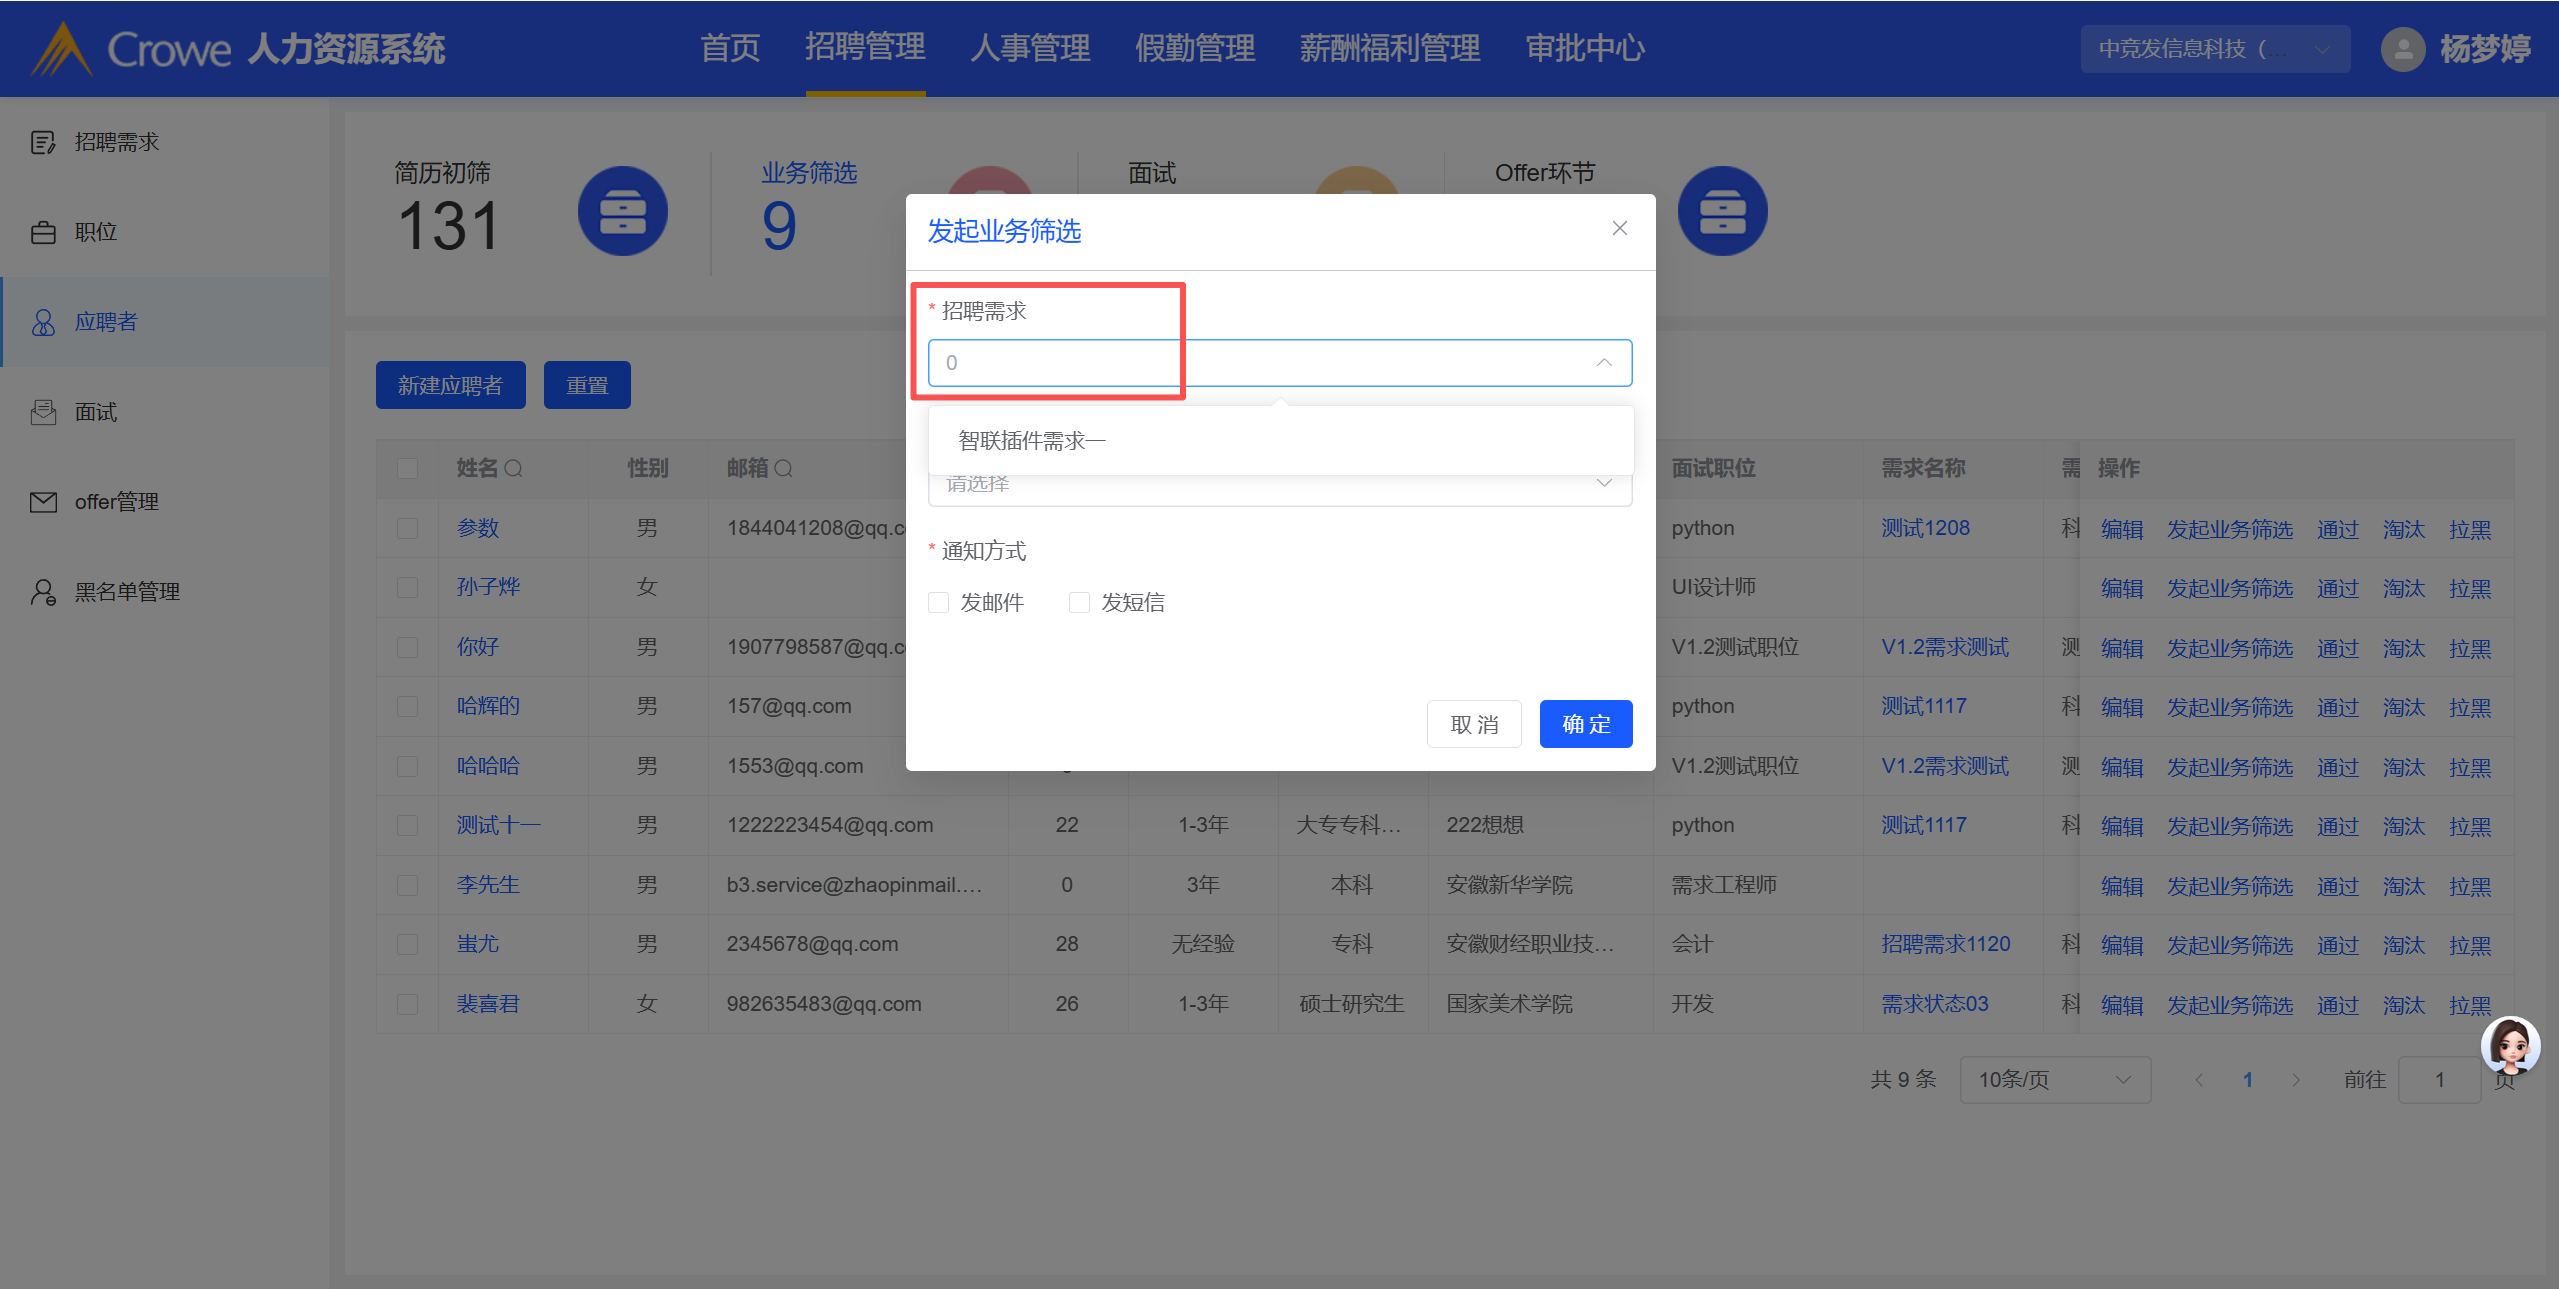The height and width of the screenshot is (1289, 2559).
Task: Select the 智联插件需求一 option
Action: (1032, 441)
